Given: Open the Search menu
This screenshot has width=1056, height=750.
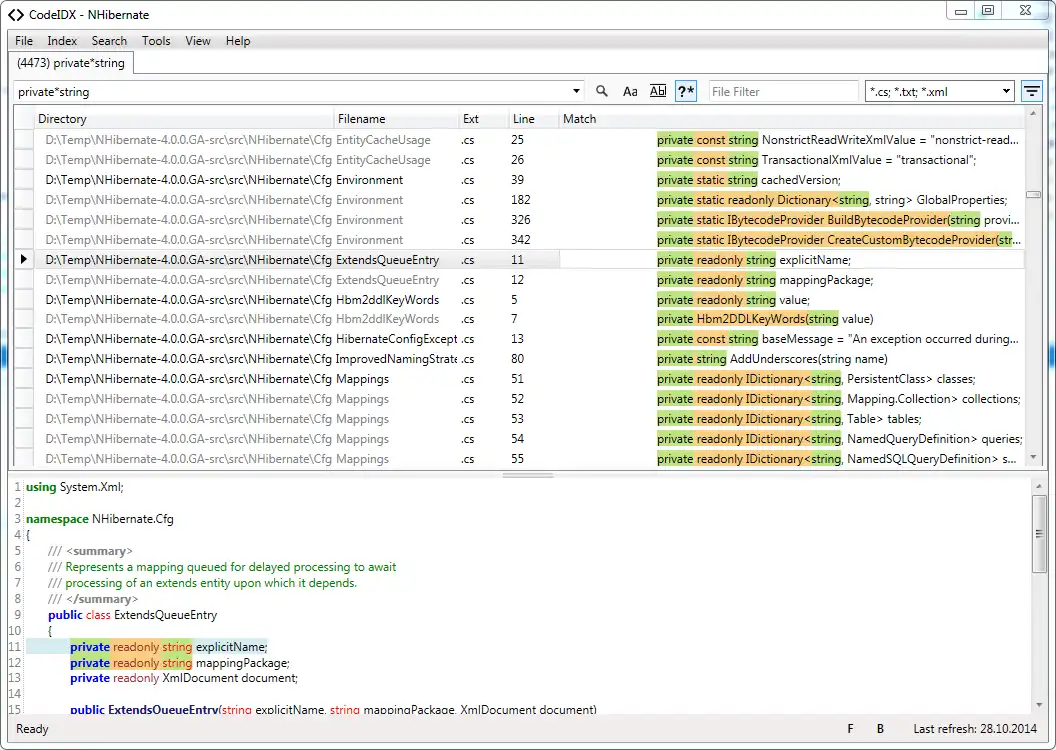Looking at the screenshot, I should (109, 40).
